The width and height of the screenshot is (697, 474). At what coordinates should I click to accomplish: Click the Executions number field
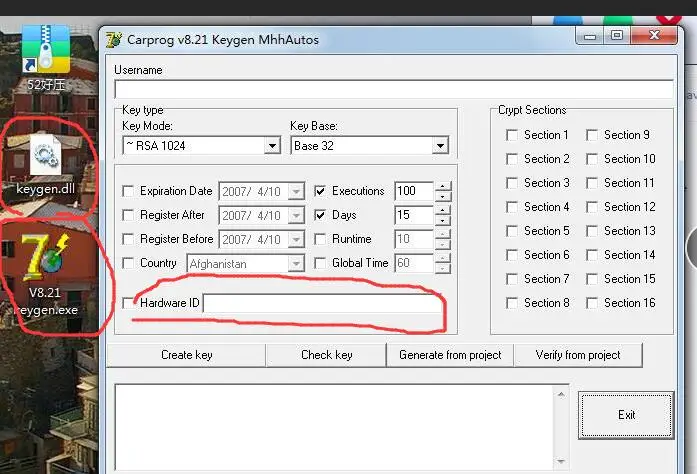click(413, 191)
